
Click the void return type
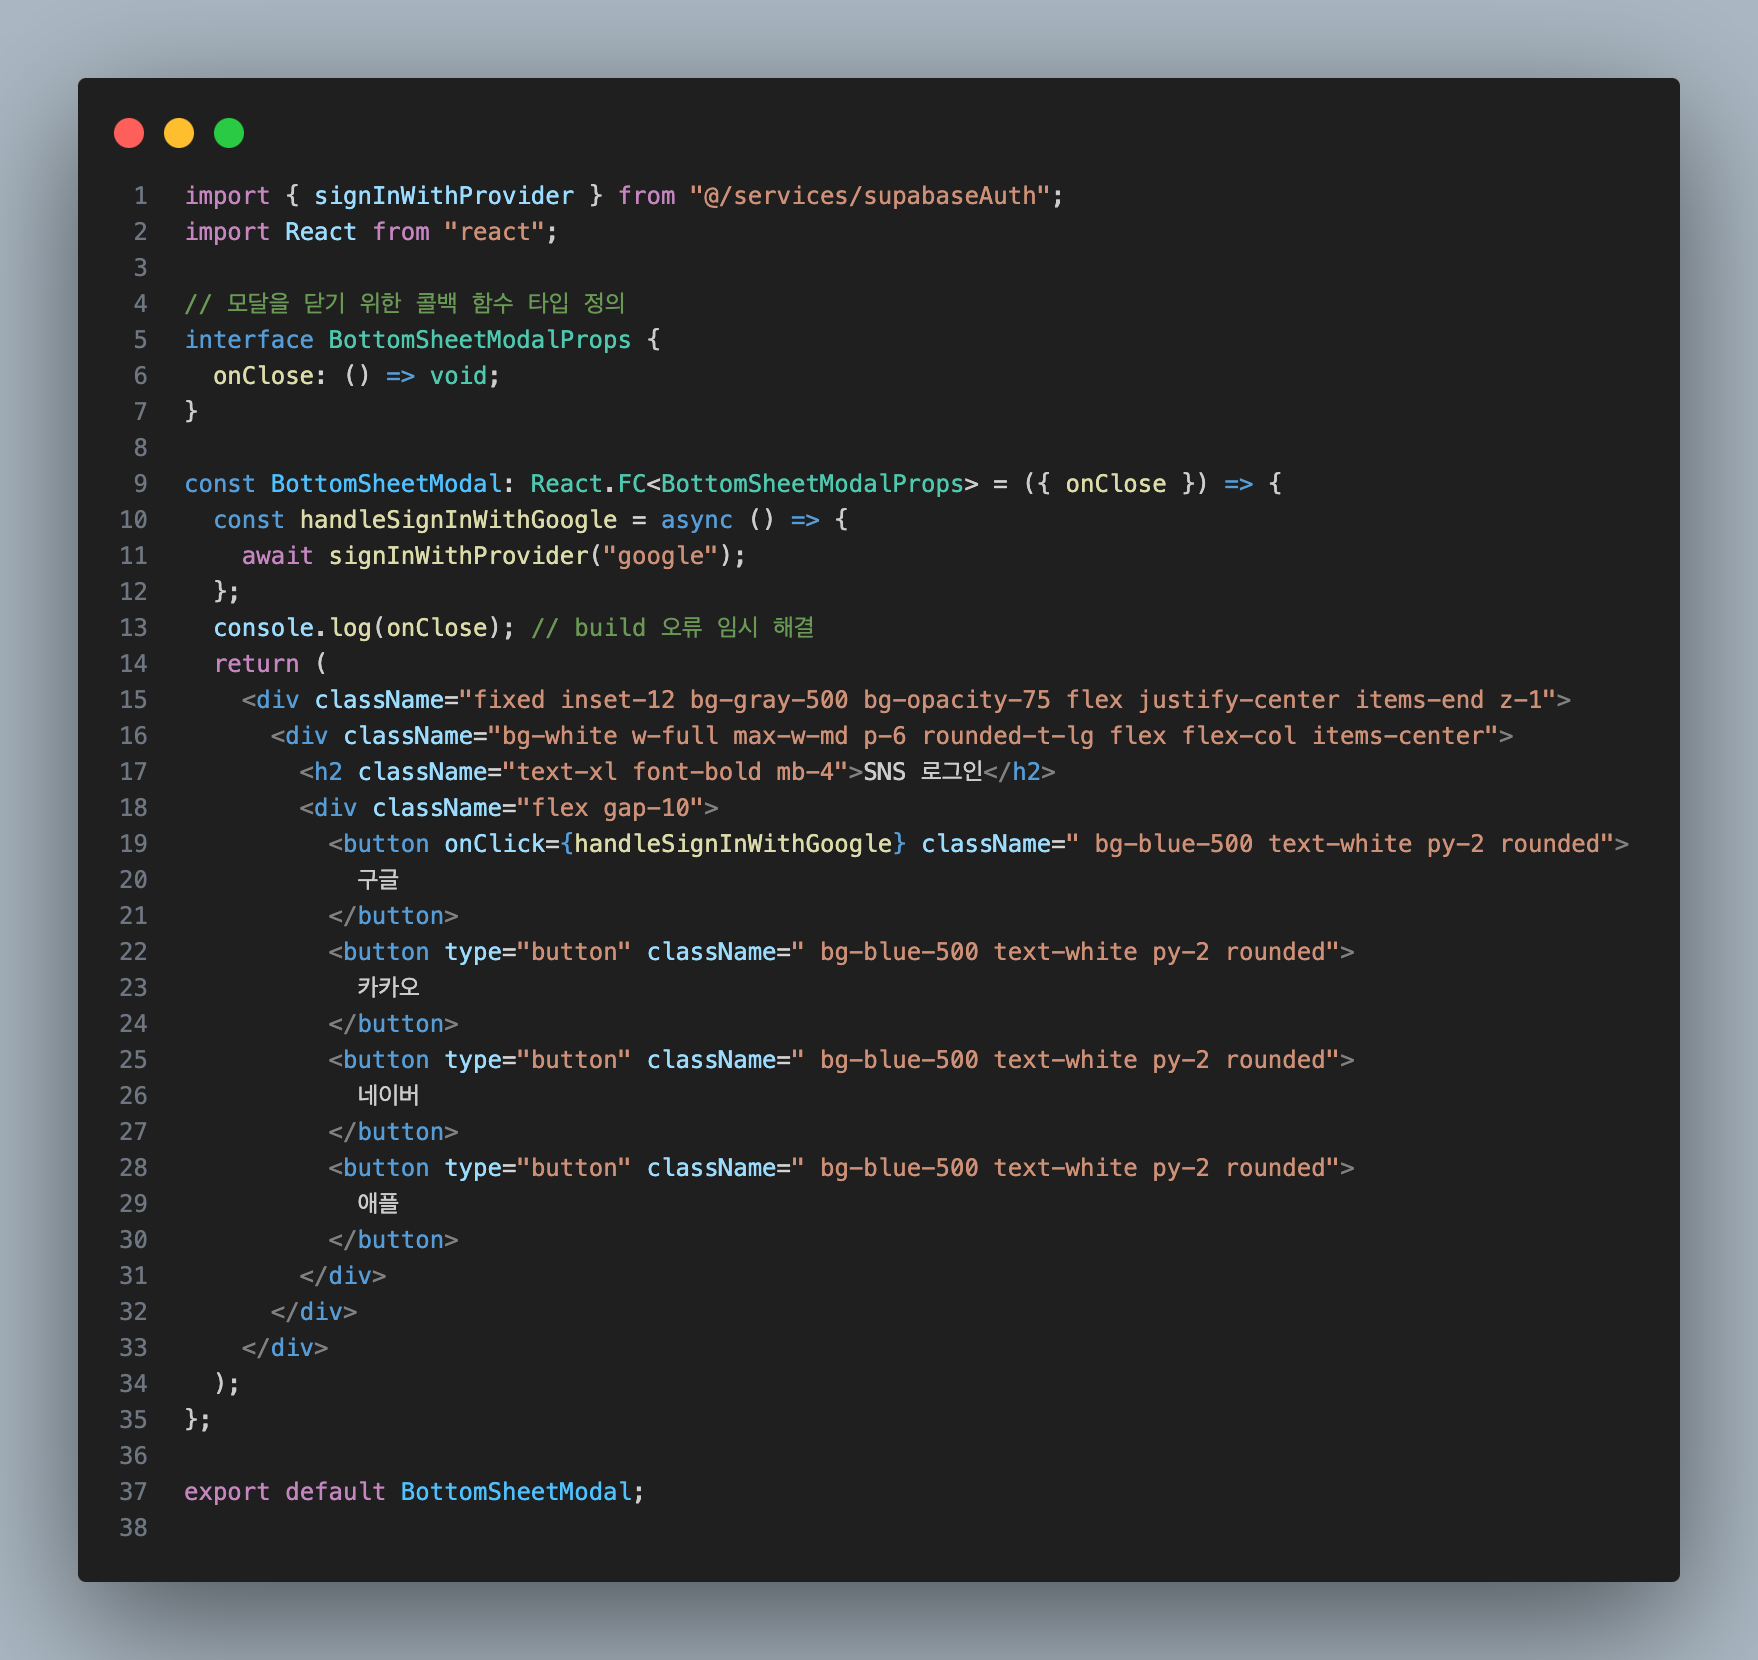(458, 376)
